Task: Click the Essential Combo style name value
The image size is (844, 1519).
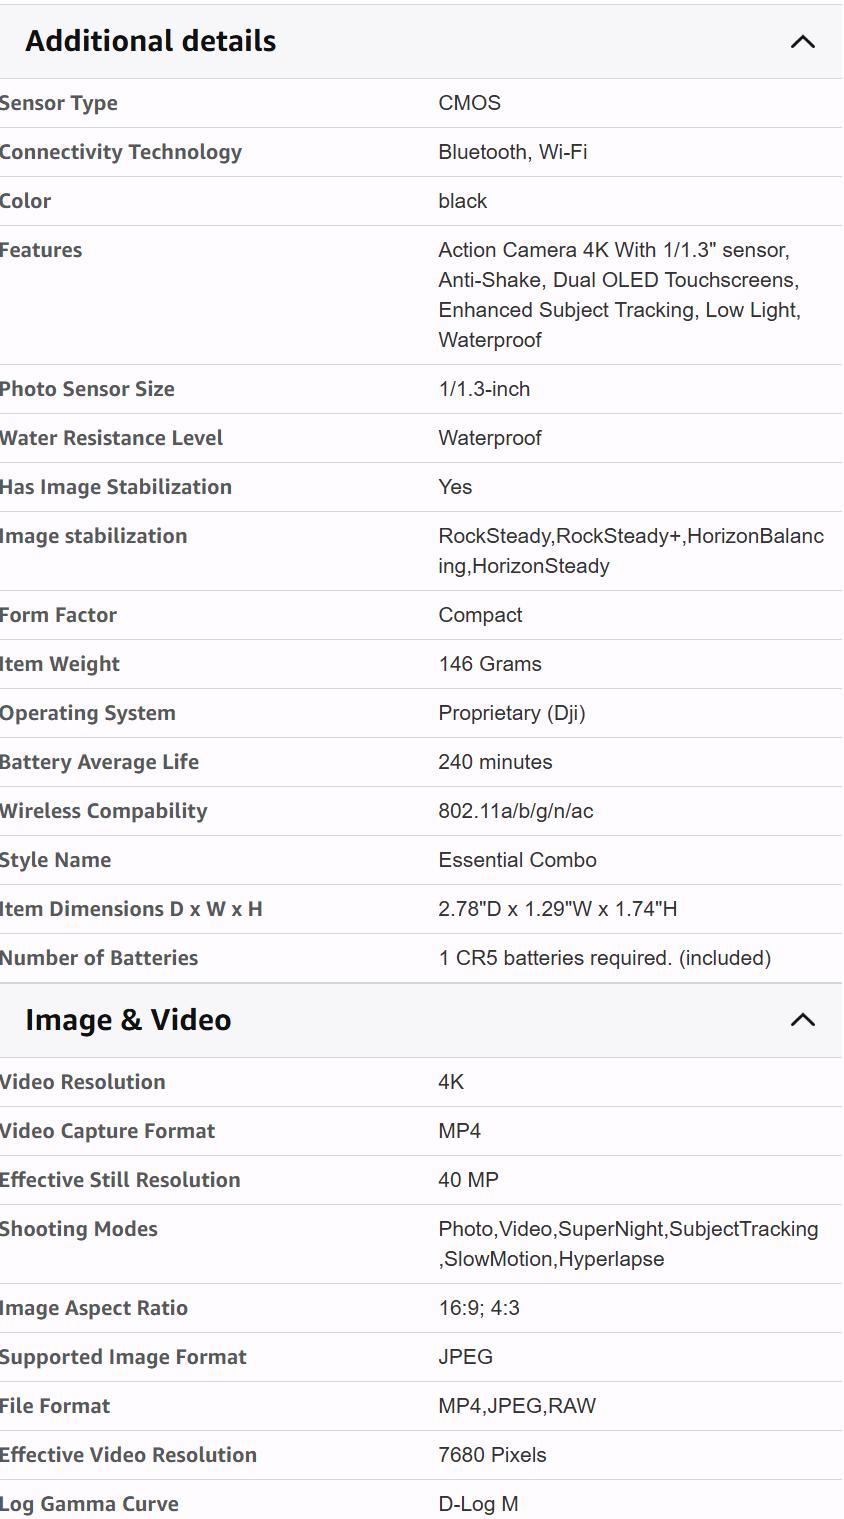Action: [517, 860]
